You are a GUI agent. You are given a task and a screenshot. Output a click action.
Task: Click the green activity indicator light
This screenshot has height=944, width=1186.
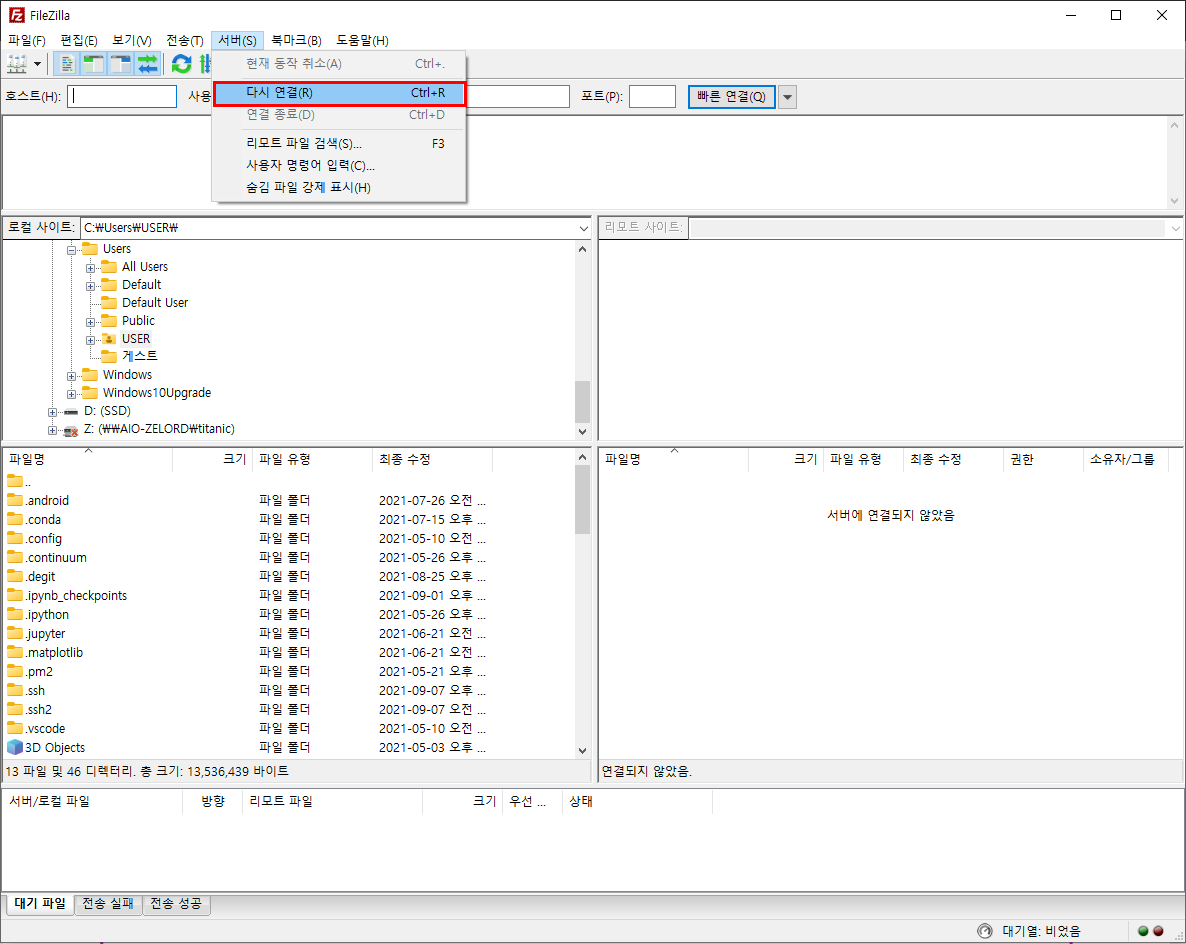point(1143,931)
